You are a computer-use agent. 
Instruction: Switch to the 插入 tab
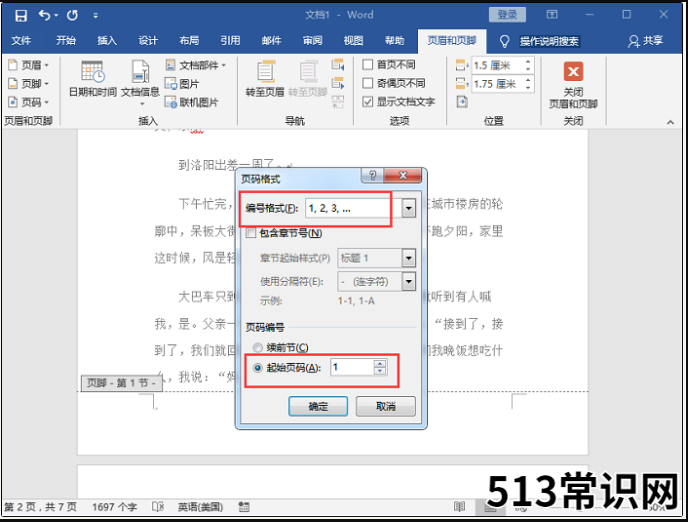point(107,41)
